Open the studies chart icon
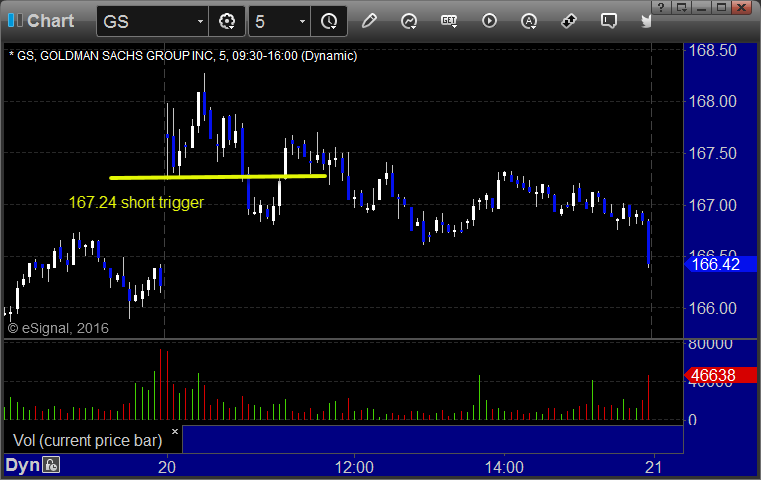 coord(409,21)
